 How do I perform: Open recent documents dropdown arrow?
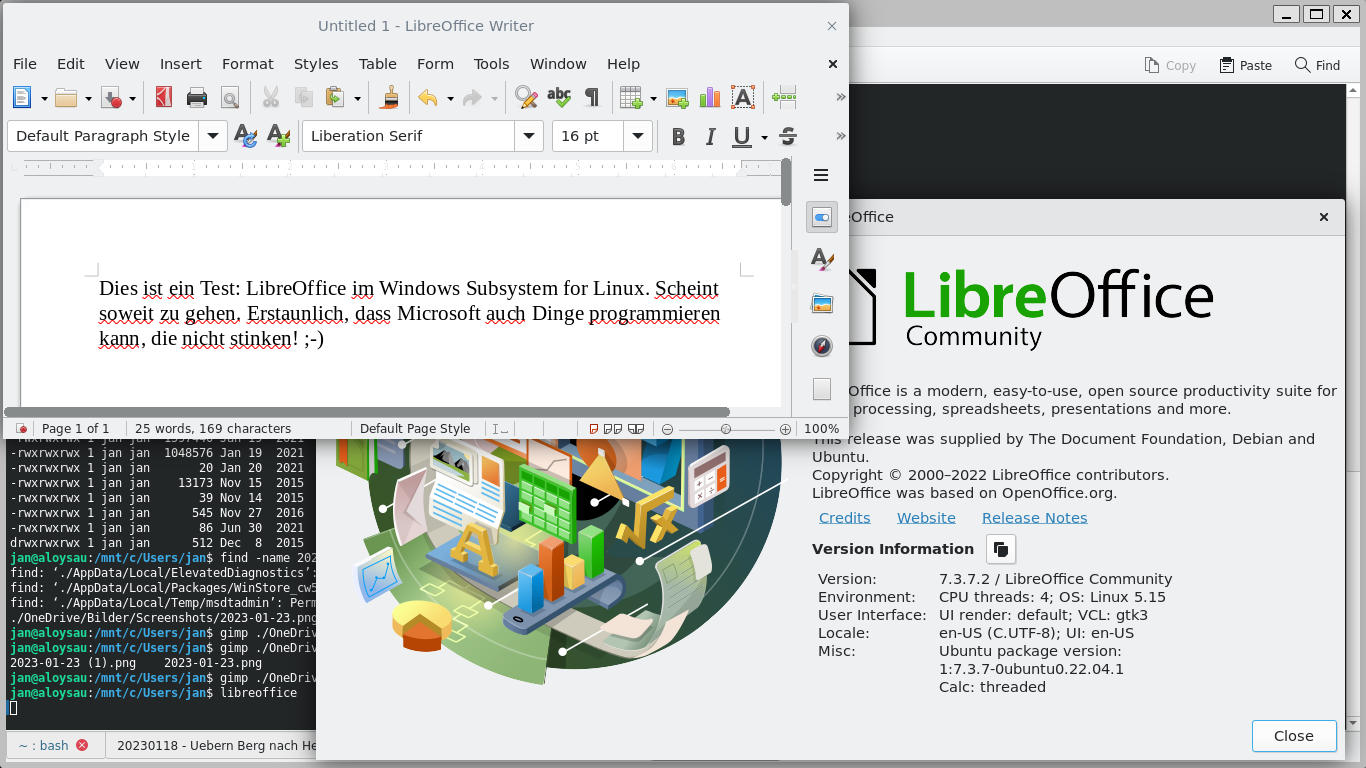tap(88, 98)
